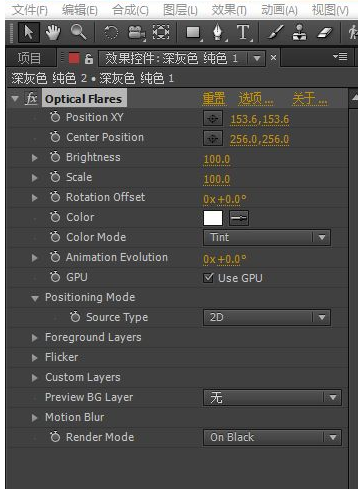Collapse the Optical Flares effect group
The height and width of the screenshot is (494, 364).
[x=15, y=99]
